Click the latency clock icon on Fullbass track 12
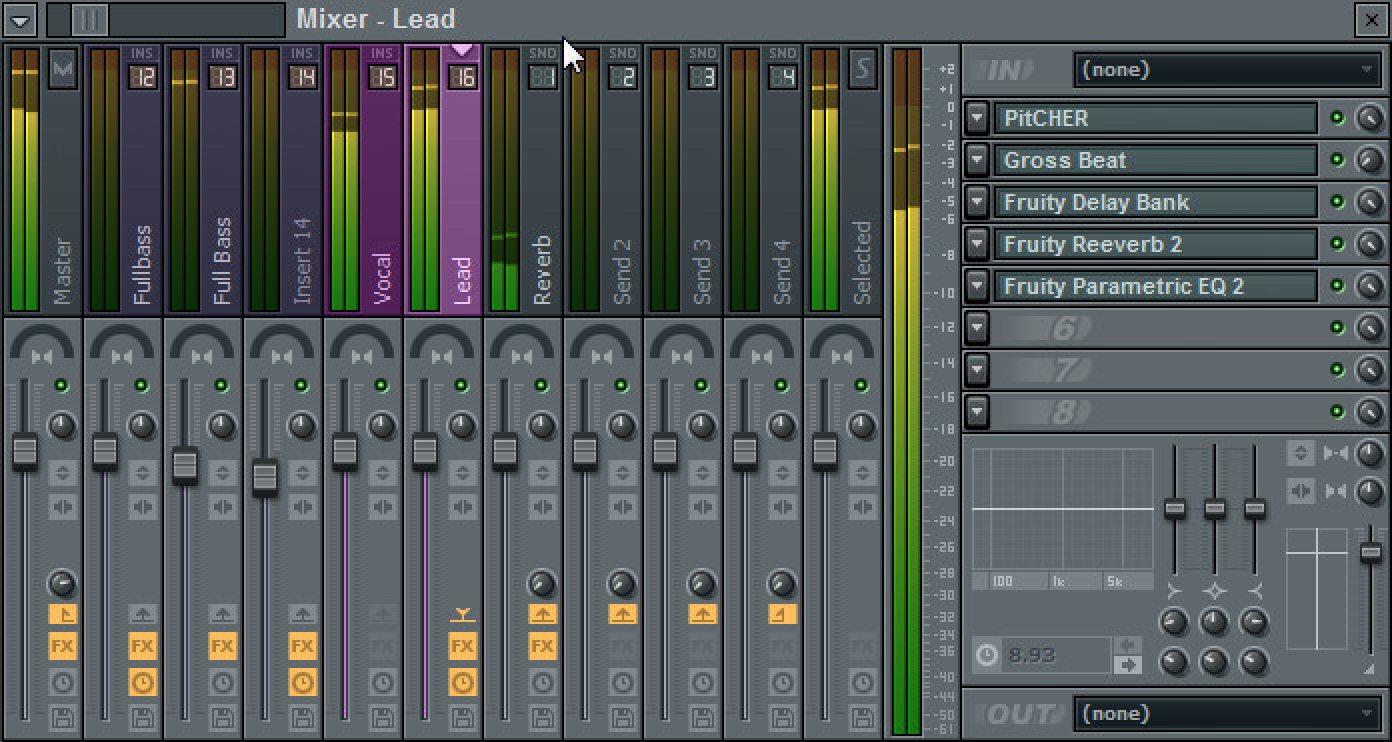This screenshot has height=742, width=1392. click(142, 683)
